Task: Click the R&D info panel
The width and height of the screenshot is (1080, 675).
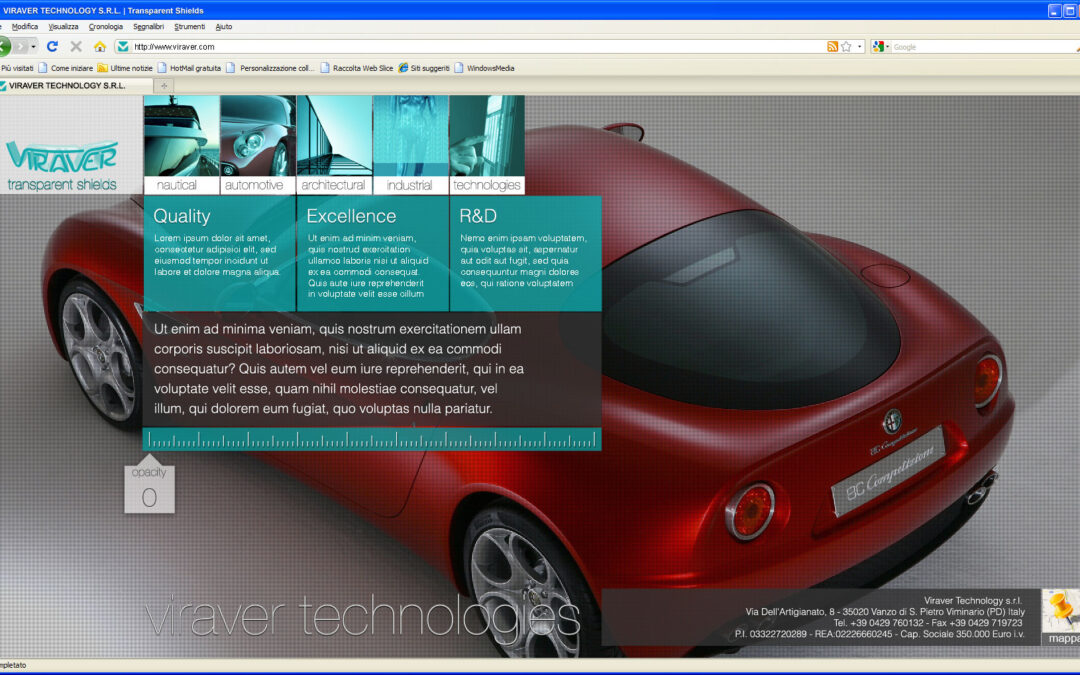Action: tap(526, 253)
